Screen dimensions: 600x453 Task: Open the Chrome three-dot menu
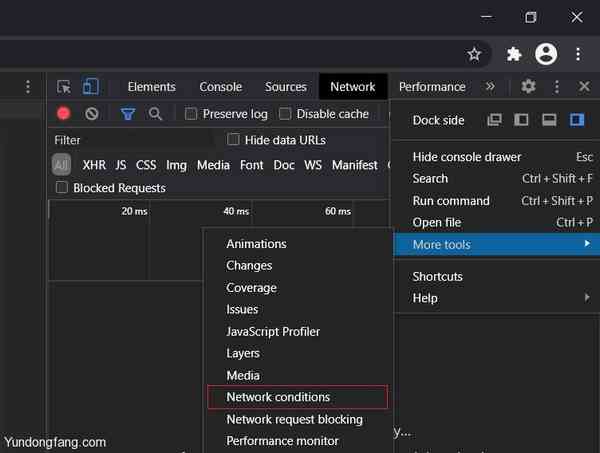click(x=578, y=54)
